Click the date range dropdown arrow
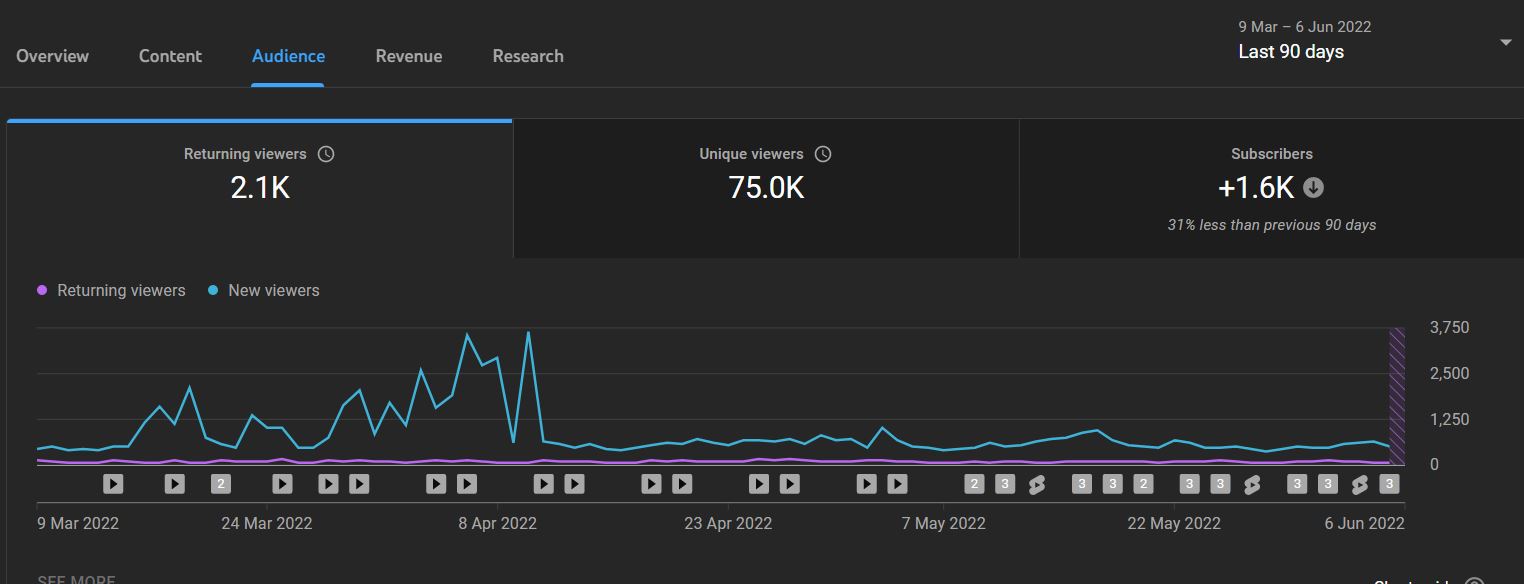Viewport: 1524px width, 584px height. (x=1506, y=42)
